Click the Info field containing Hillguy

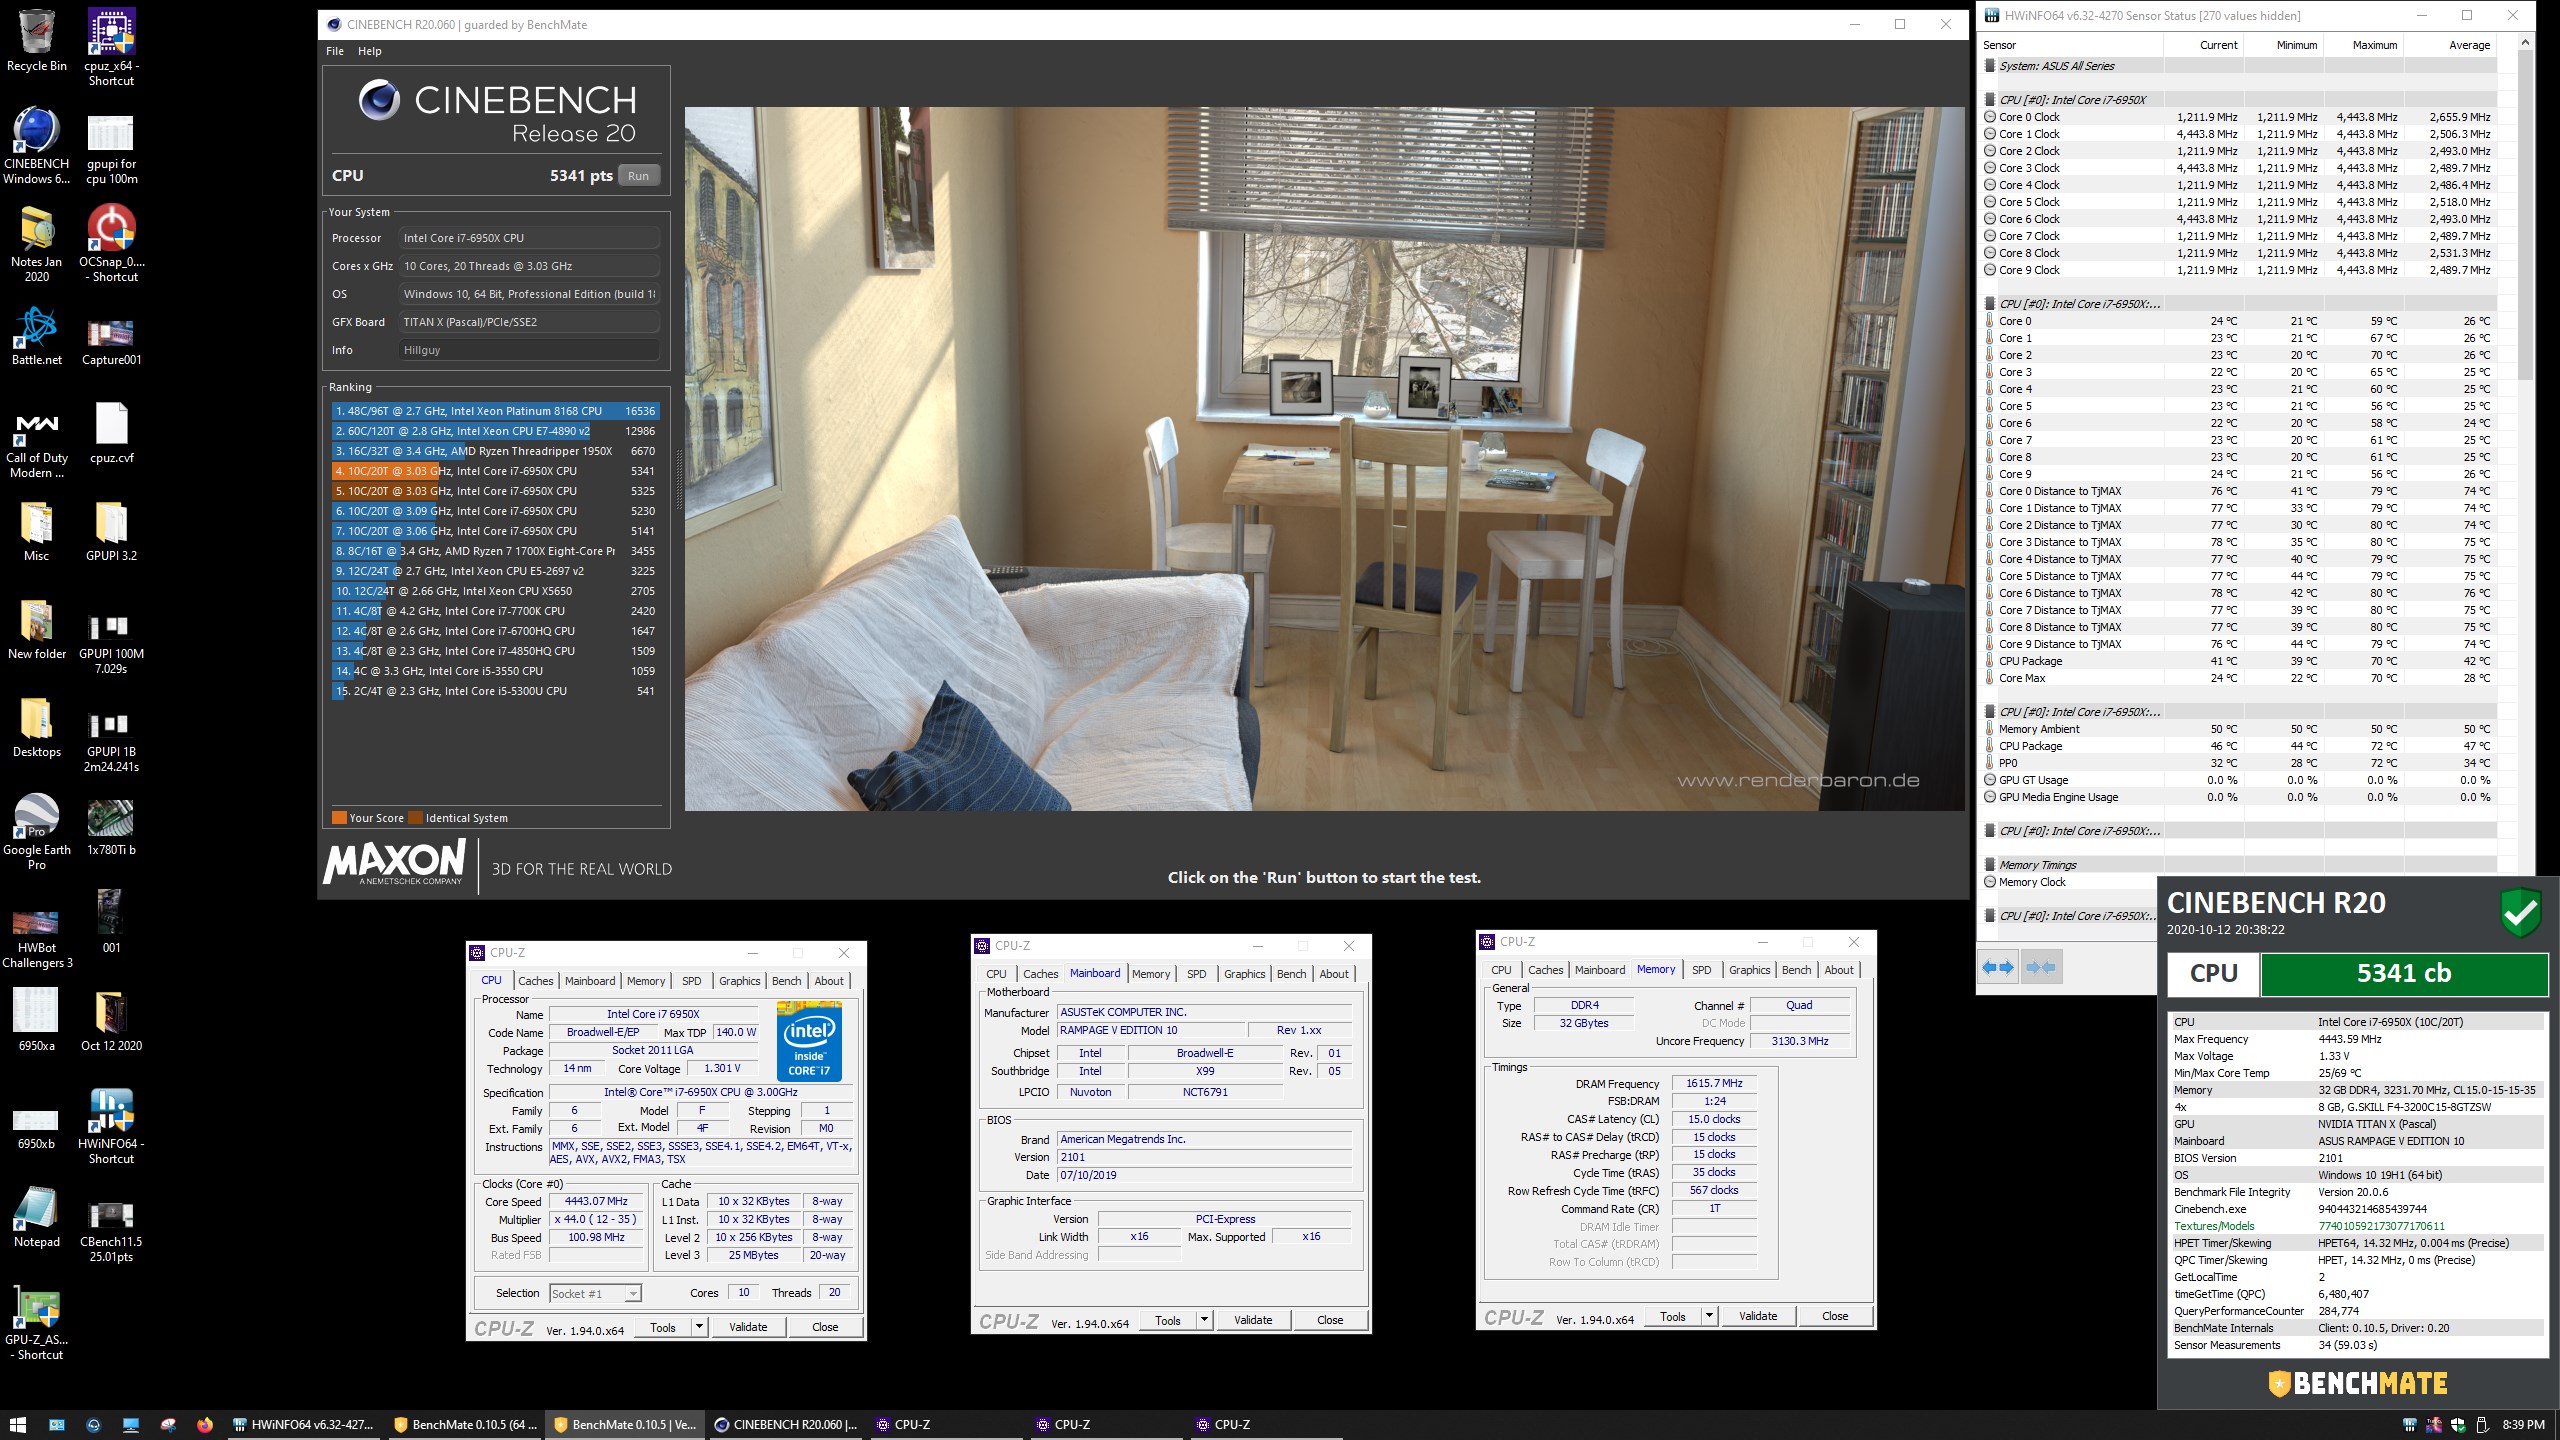pos(529,350)
